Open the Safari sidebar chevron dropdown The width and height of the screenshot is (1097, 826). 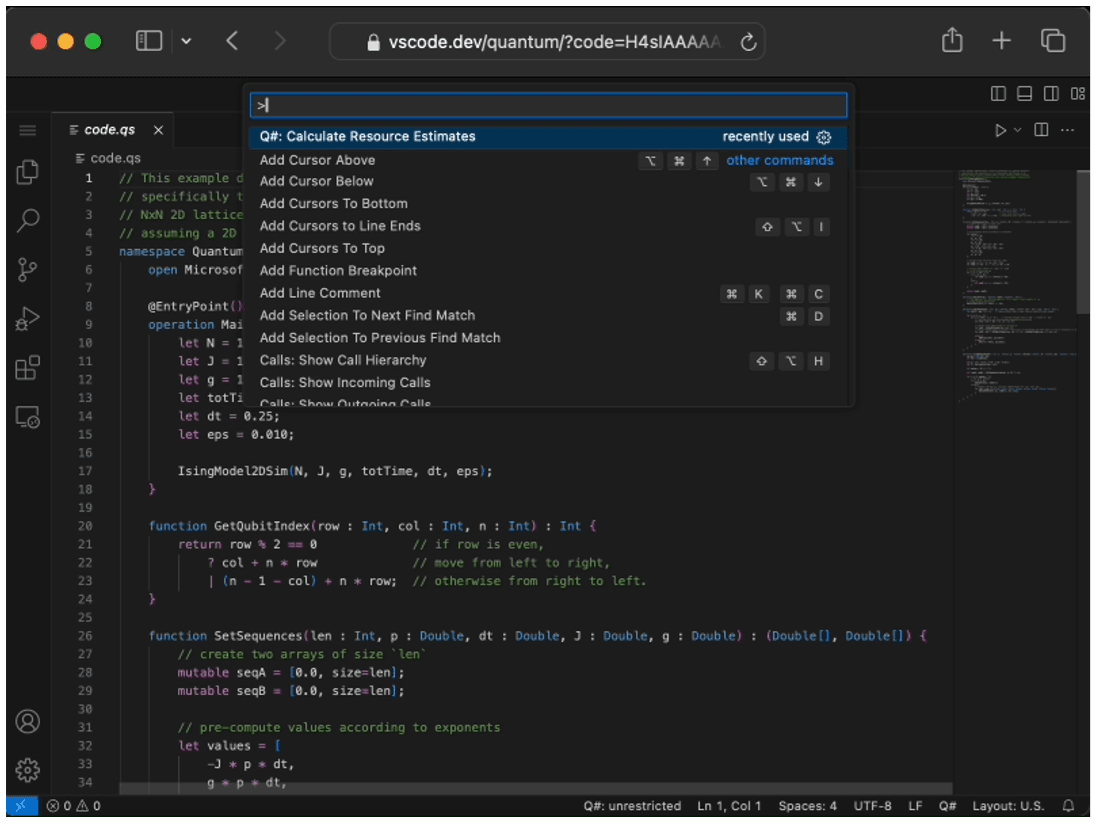(186, 40)
